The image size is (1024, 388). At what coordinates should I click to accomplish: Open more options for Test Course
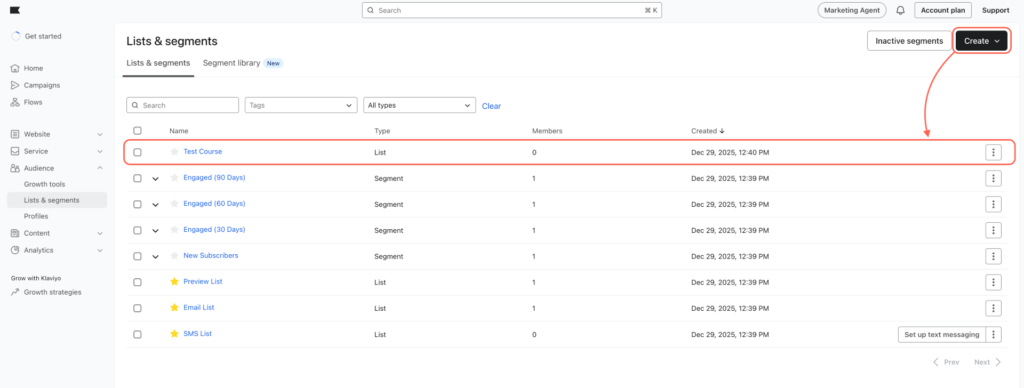coord(993,152)
